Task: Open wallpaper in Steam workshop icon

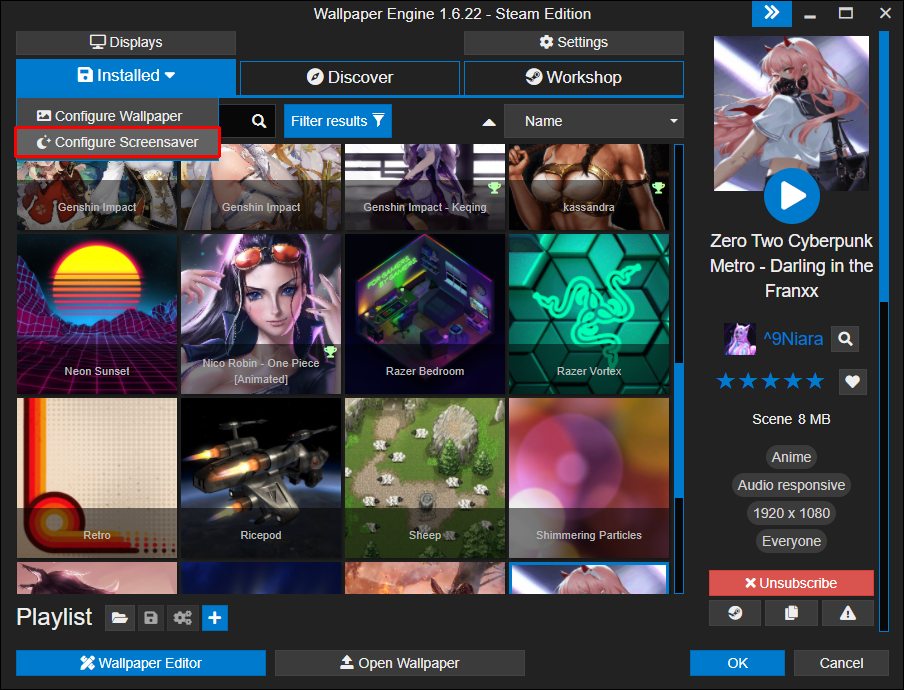Action: pos(734,613)
